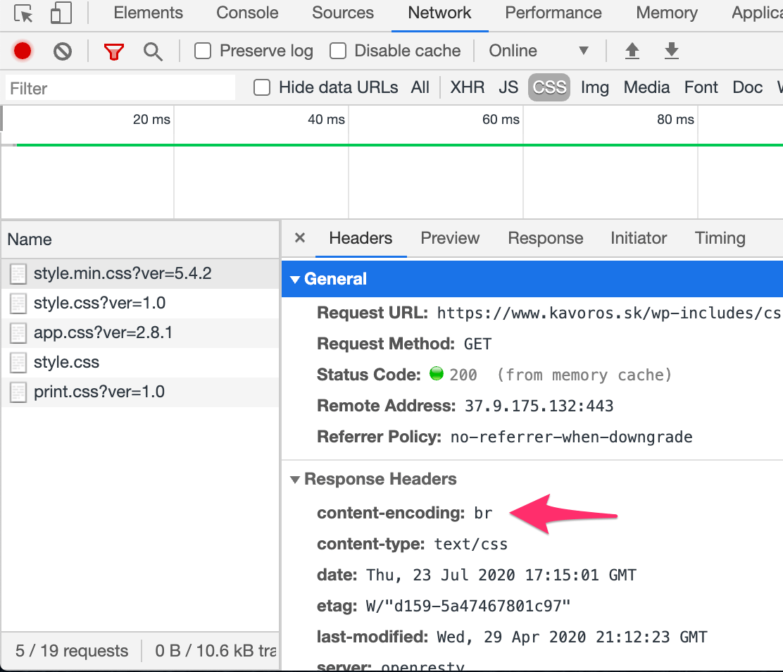
Task: Click into the Filter text field
Action: tap(120, 88)
